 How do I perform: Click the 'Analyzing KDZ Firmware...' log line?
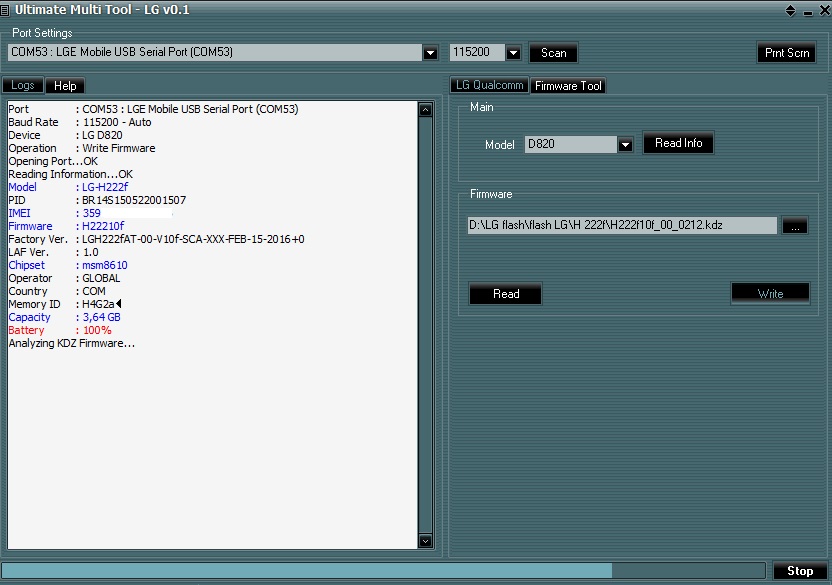coord(72,343)
